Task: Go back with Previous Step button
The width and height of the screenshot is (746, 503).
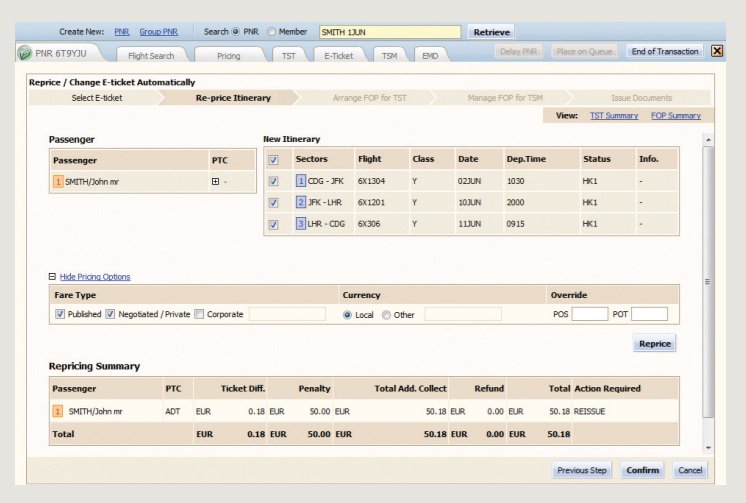Action: pyautogui.click(x=582, y=470)
